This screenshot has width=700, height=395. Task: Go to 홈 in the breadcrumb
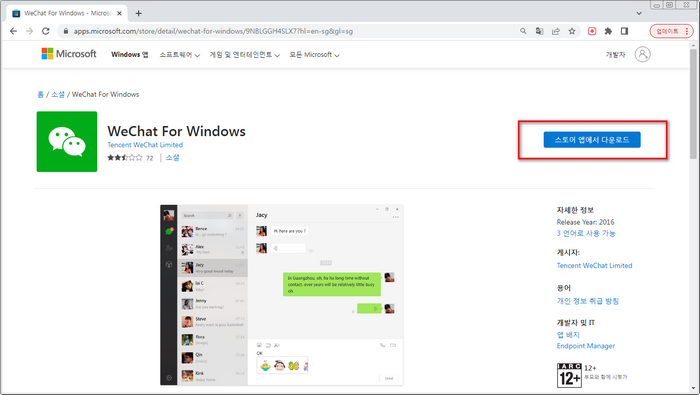41,94
